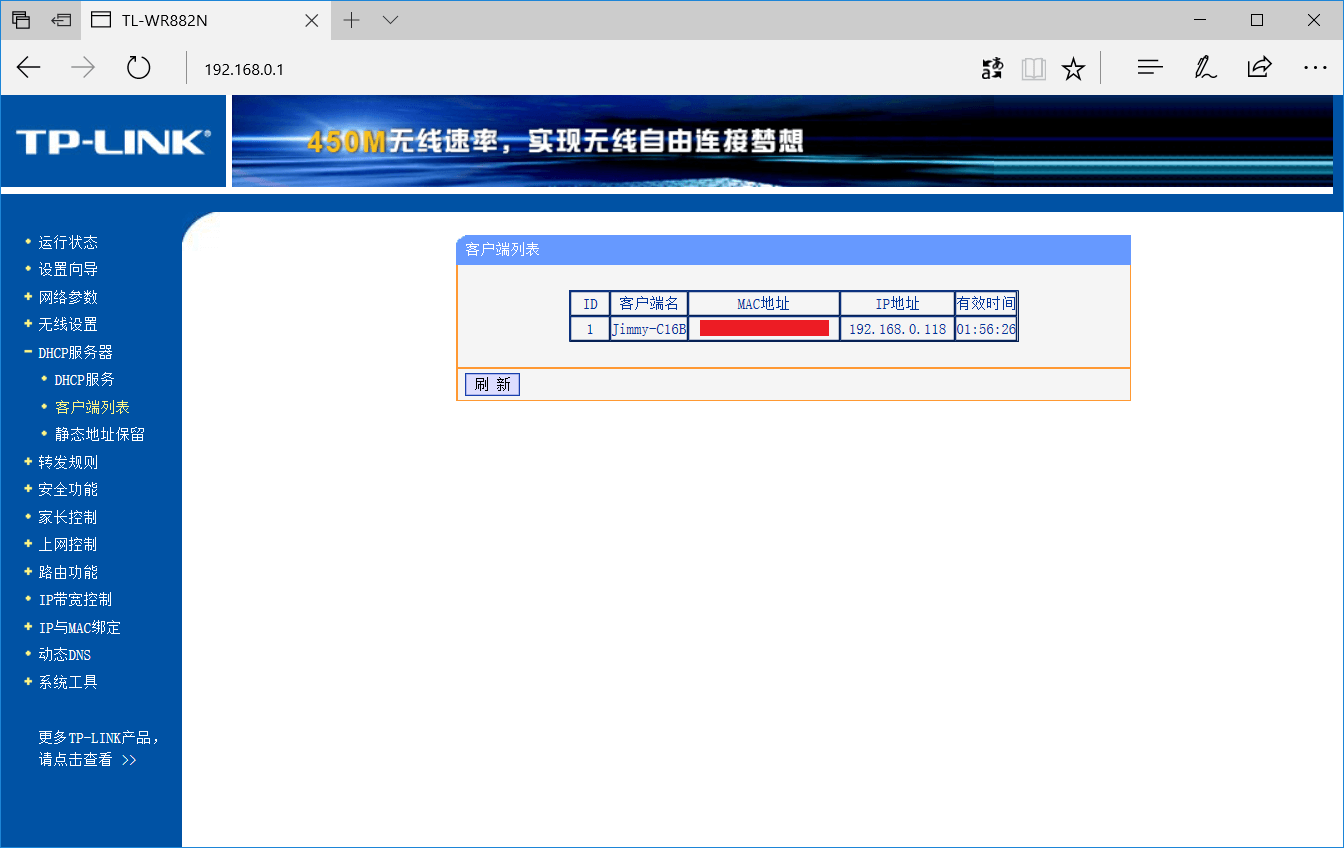Open Settings and more via ellipsis icon
Image resolution: width=1344 pixels, height=848 pixels.
(1315, 67)
